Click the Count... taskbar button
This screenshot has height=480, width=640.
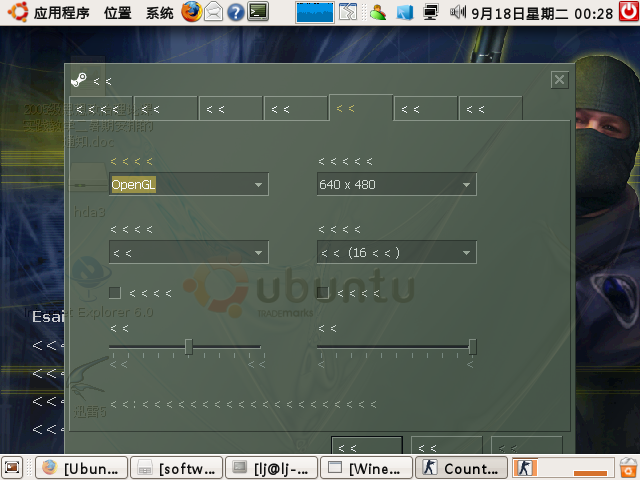(461, 468)
